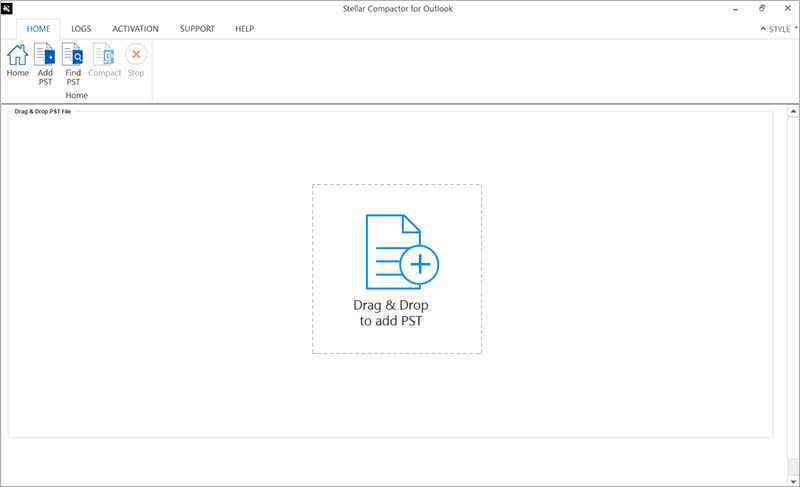800x487 pixels.
Task: Open the STYLE dropdown menu
Action: tap(783, 29)
